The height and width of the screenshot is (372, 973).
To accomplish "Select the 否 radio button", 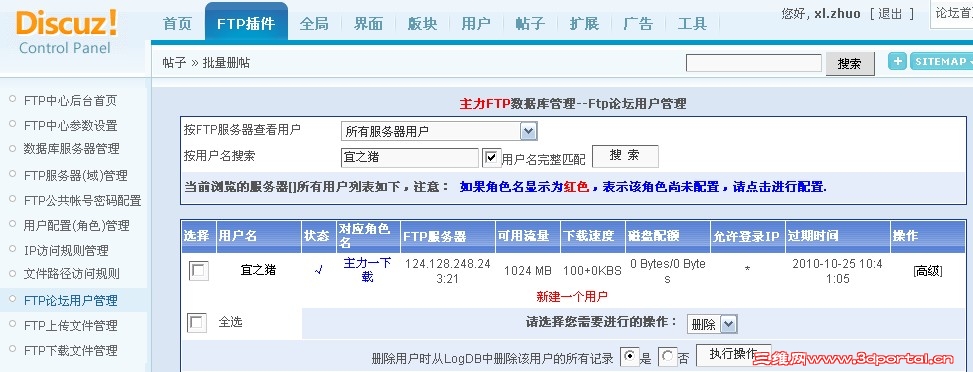I will tap(667, 356).
